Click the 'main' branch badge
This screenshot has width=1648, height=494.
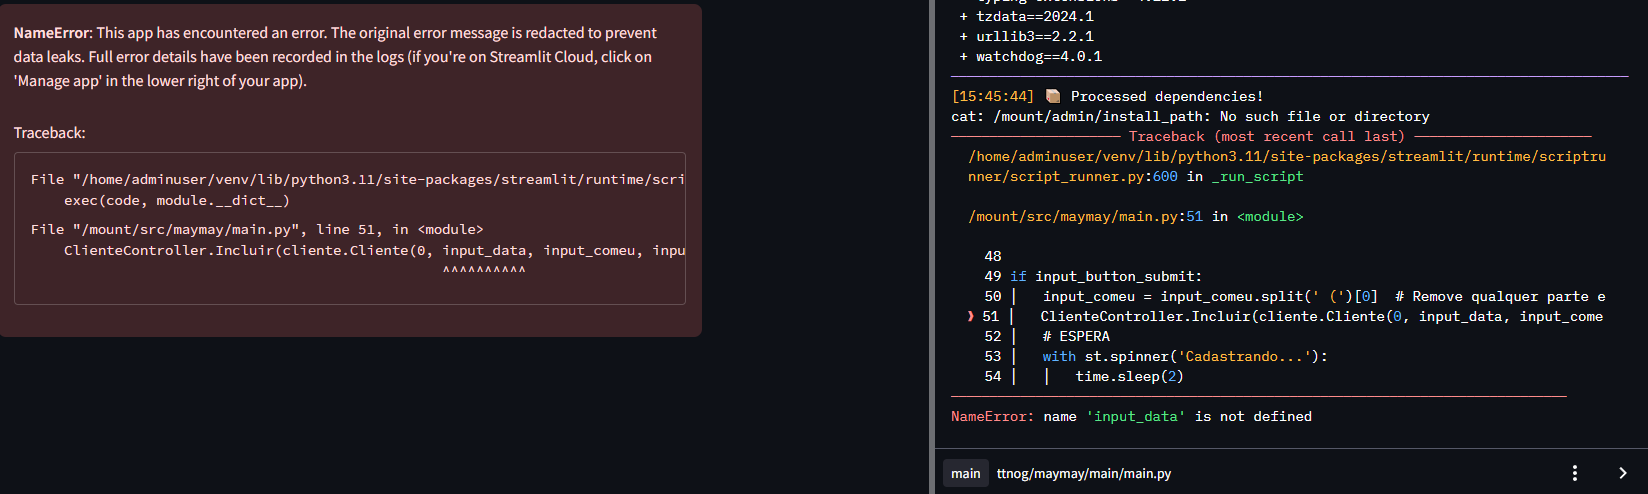click(965, 473)
